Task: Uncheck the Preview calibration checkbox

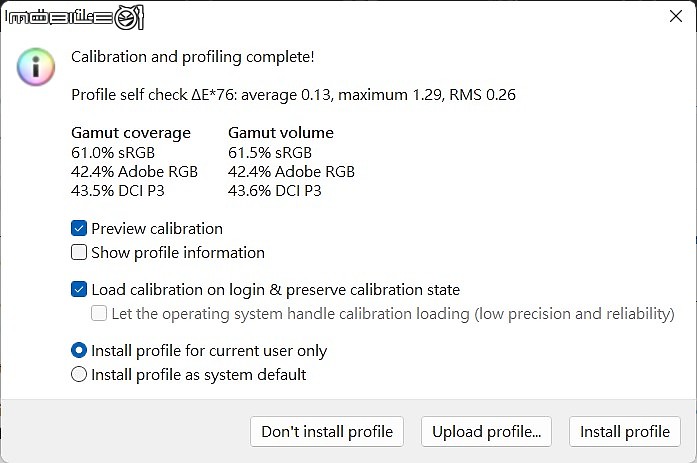Action: [79, 228]
